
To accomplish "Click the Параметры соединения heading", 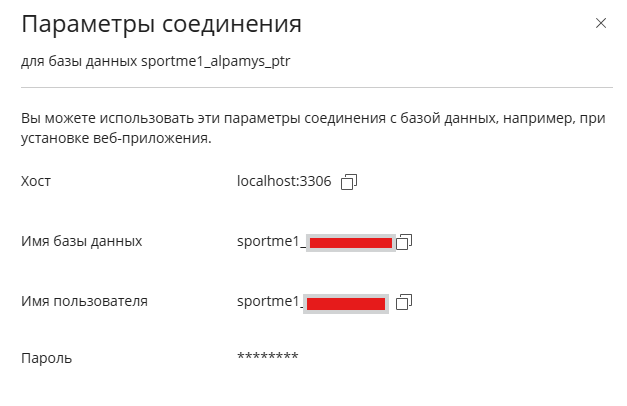I will [161, 25].
